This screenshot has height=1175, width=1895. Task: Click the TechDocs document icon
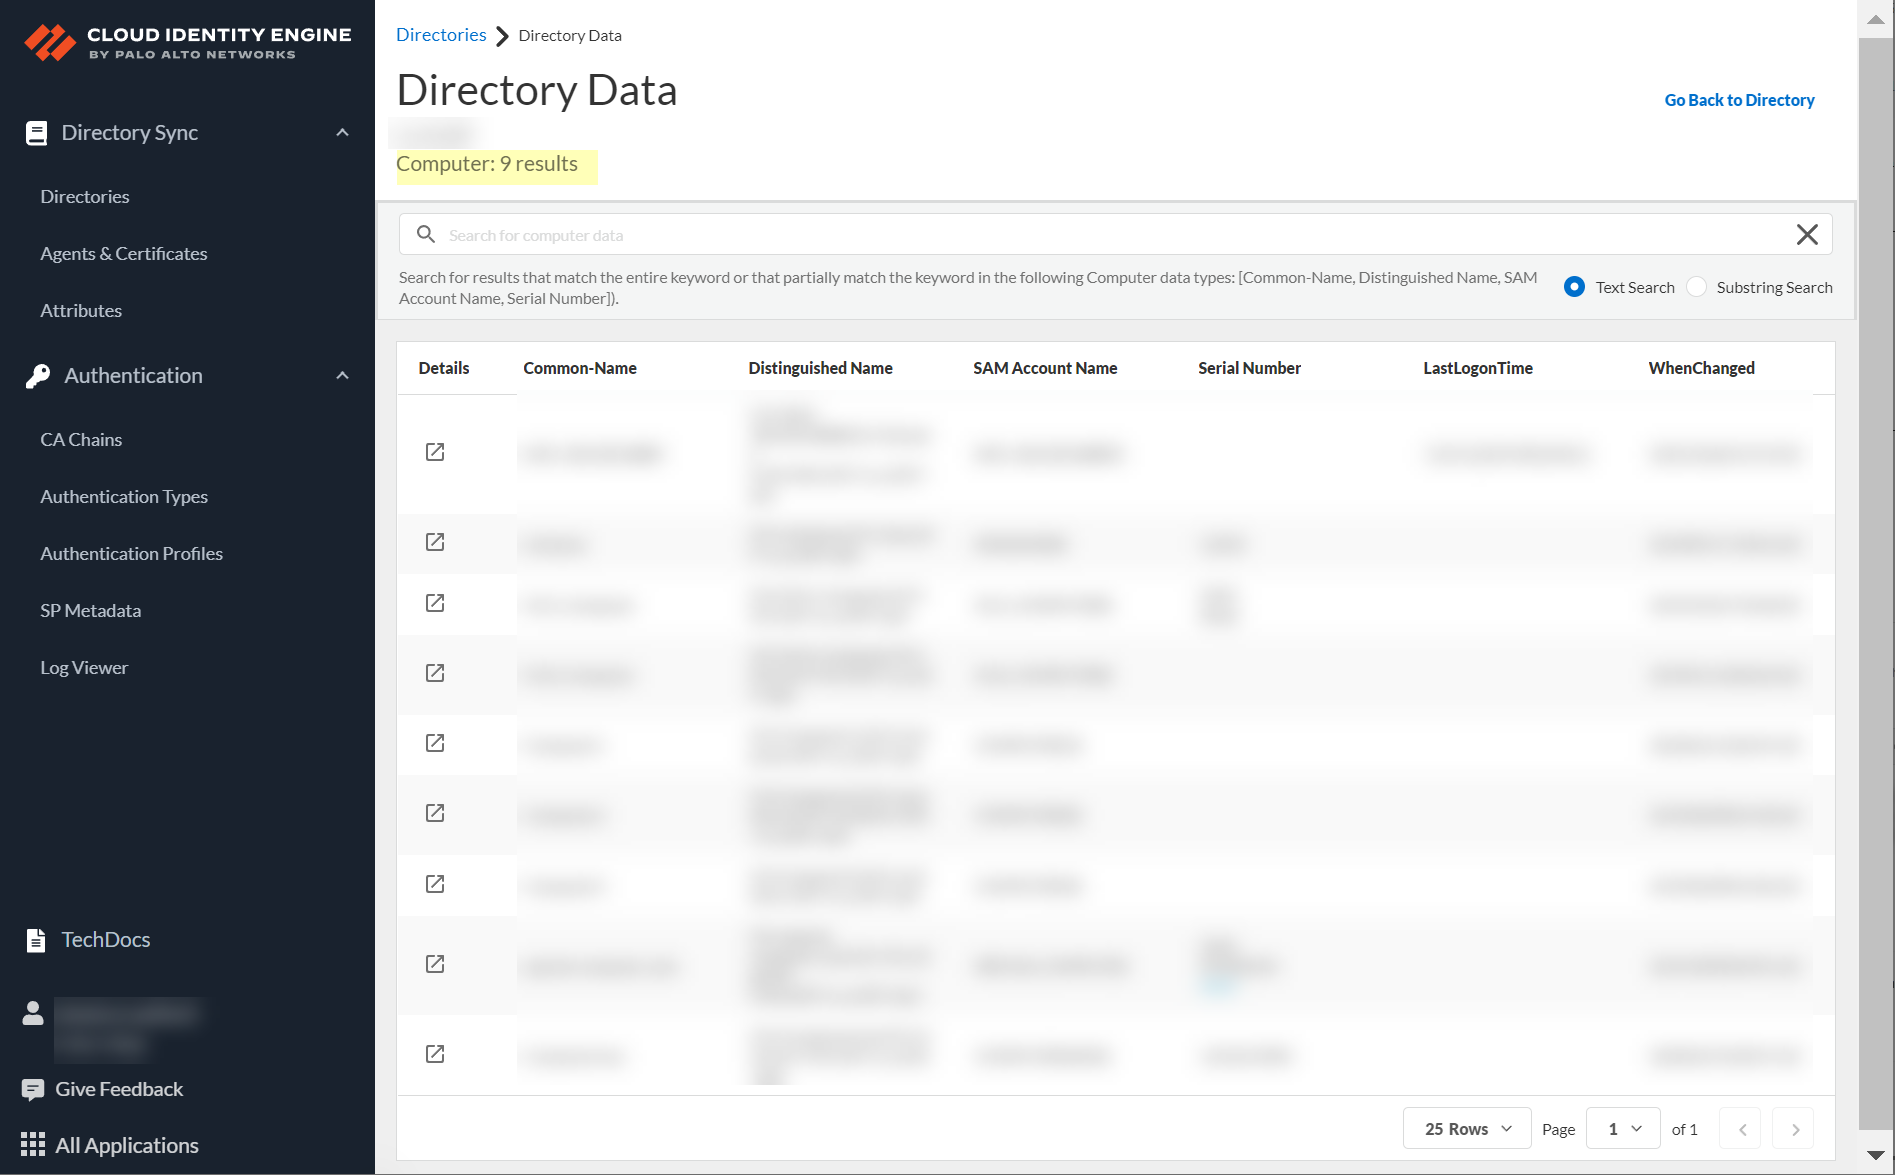(36, 940)
